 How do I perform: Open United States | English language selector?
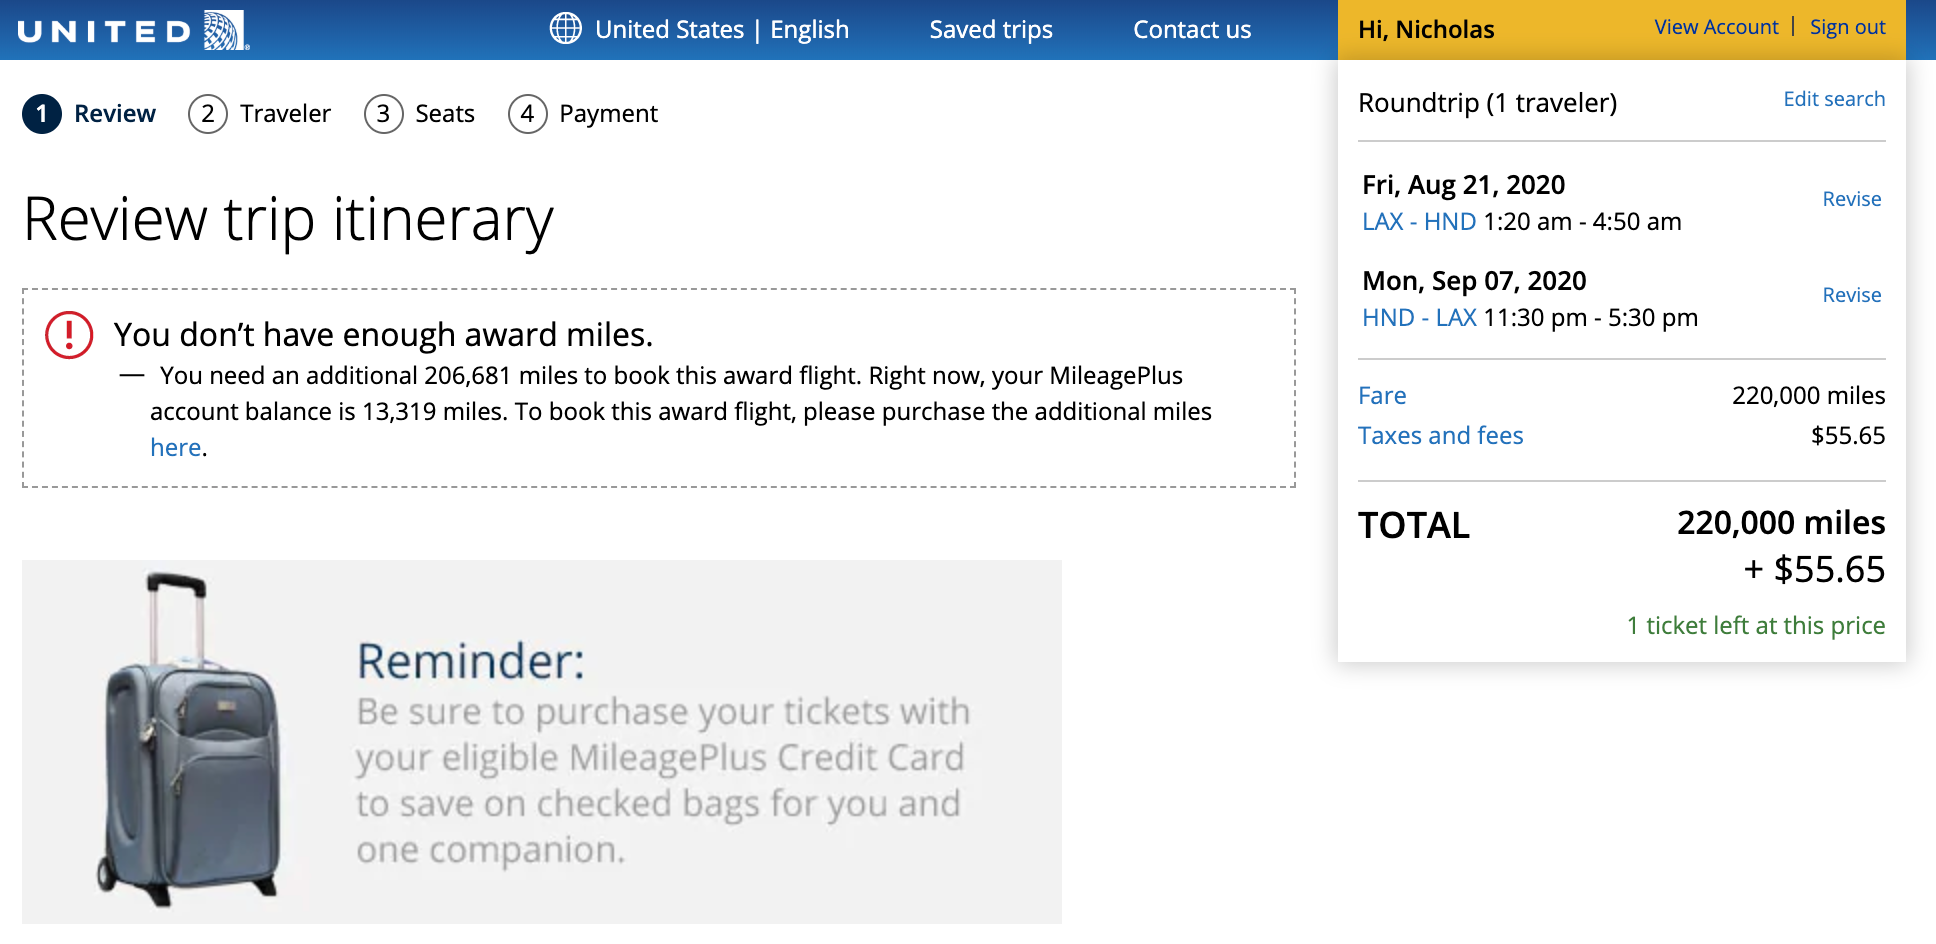[721, 30]
